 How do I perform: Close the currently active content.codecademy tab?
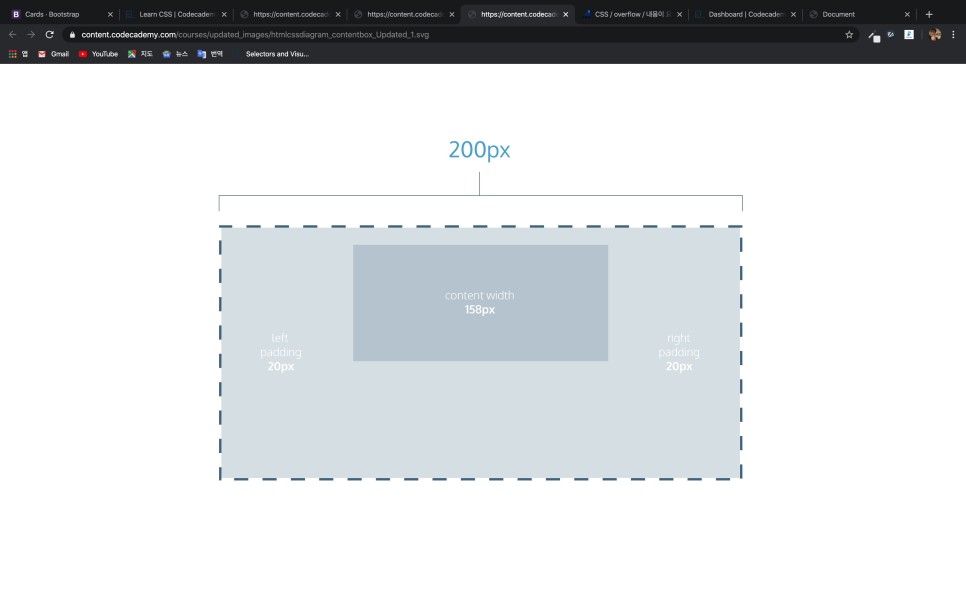pos(566,14)
